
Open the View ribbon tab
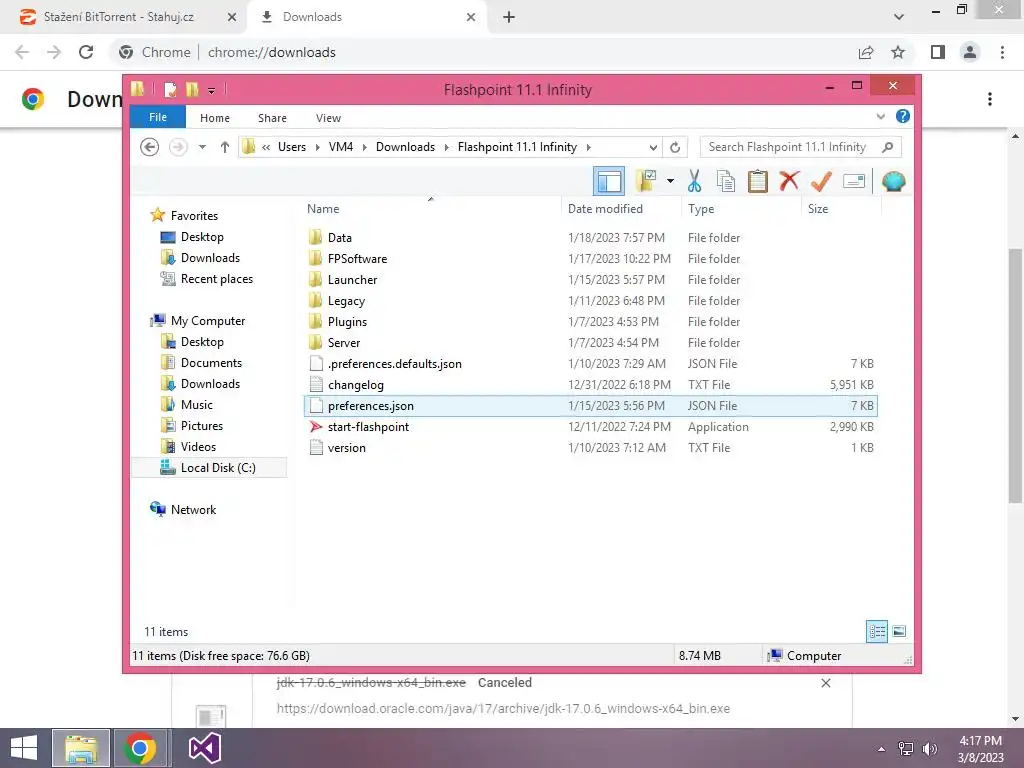[x=328, y=118]
